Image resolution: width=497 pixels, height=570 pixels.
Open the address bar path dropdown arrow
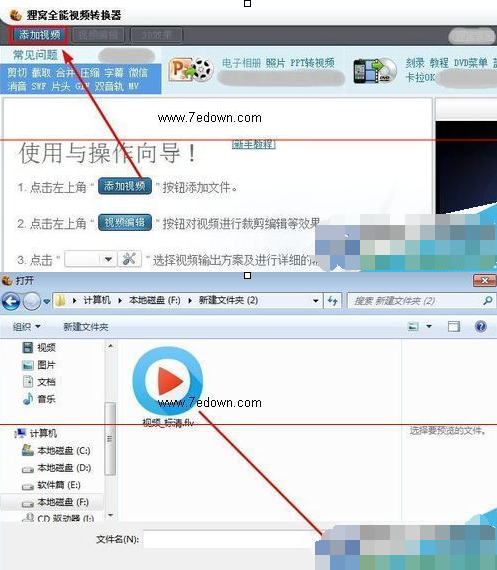(315, 301)
